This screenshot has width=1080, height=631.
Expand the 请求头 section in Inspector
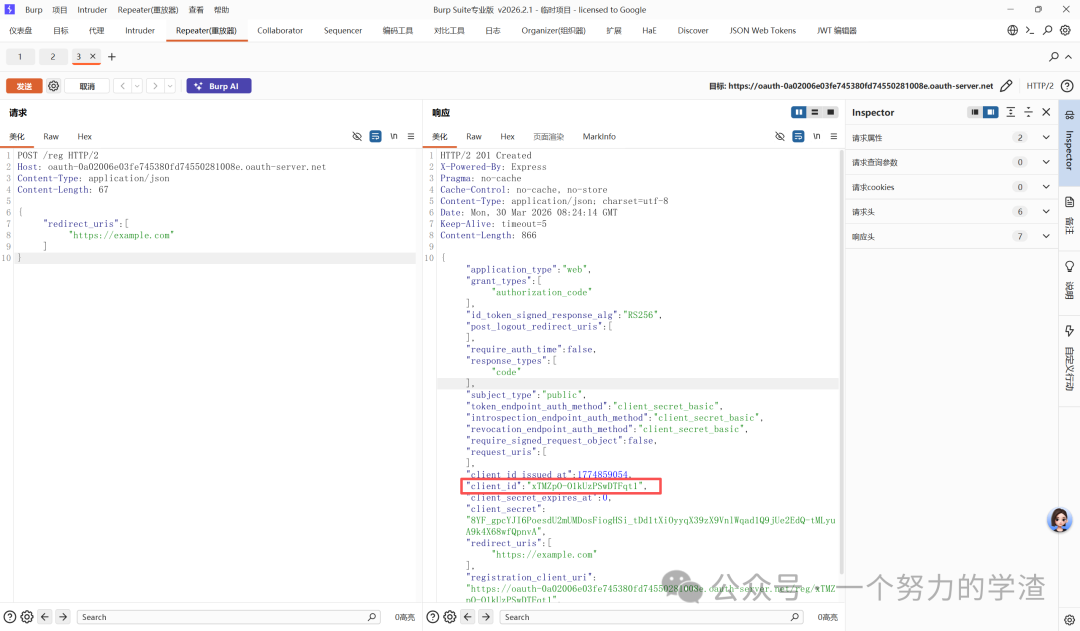point(951,212)
